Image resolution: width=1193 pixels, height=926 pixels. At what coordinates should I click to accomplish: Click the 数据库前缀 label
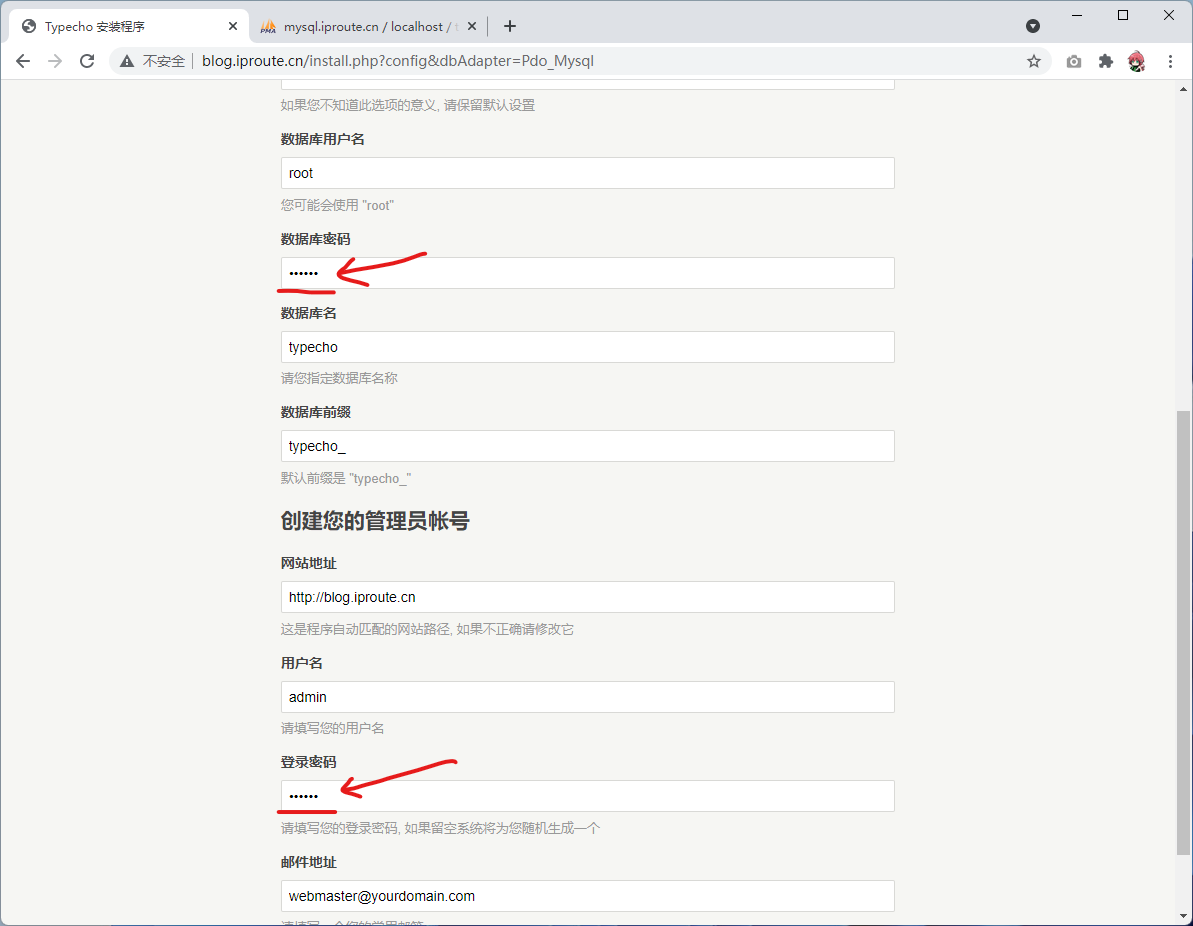(316, 412)
